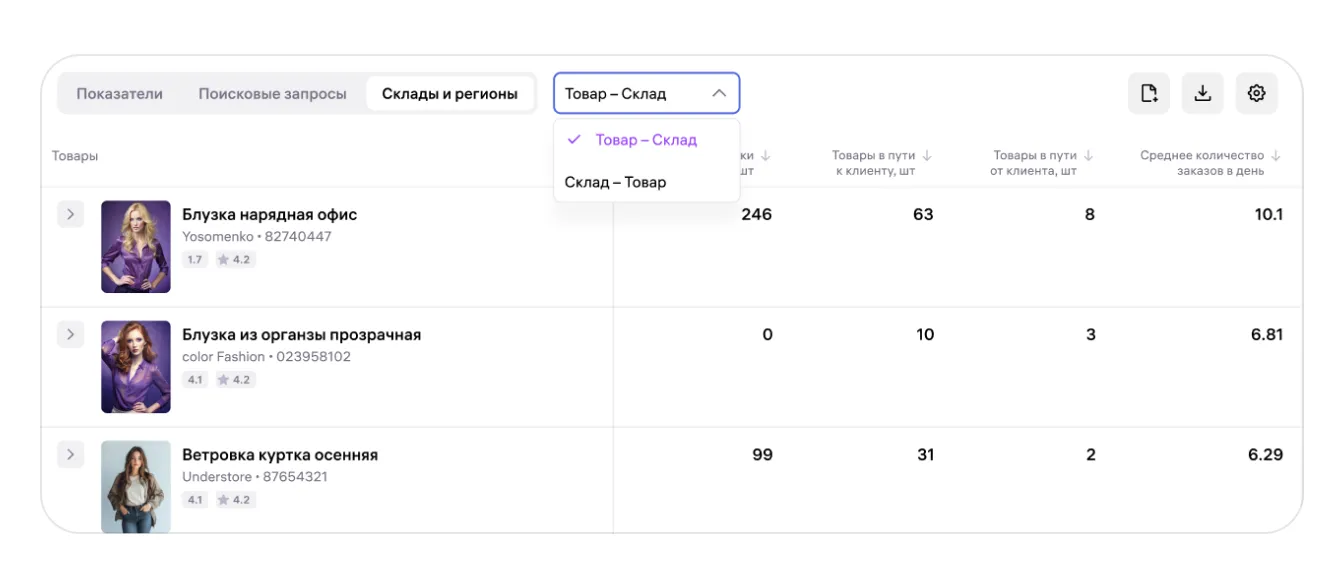
Task: Expand the Блузка нарядная офис row
Action: (x=70, y=214)
